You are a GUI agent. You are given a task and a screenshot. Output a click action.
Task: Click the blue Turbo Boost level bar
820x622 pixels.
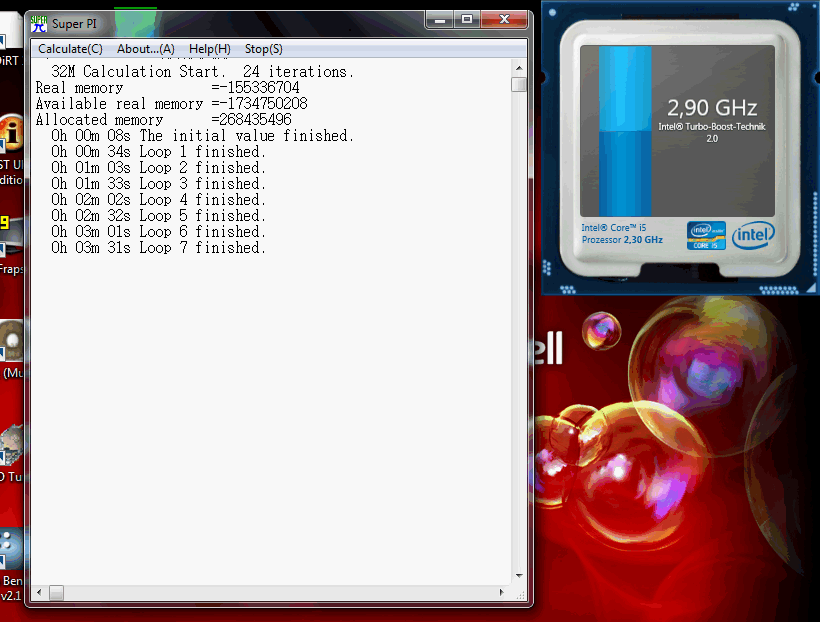[x=625, y=131]
